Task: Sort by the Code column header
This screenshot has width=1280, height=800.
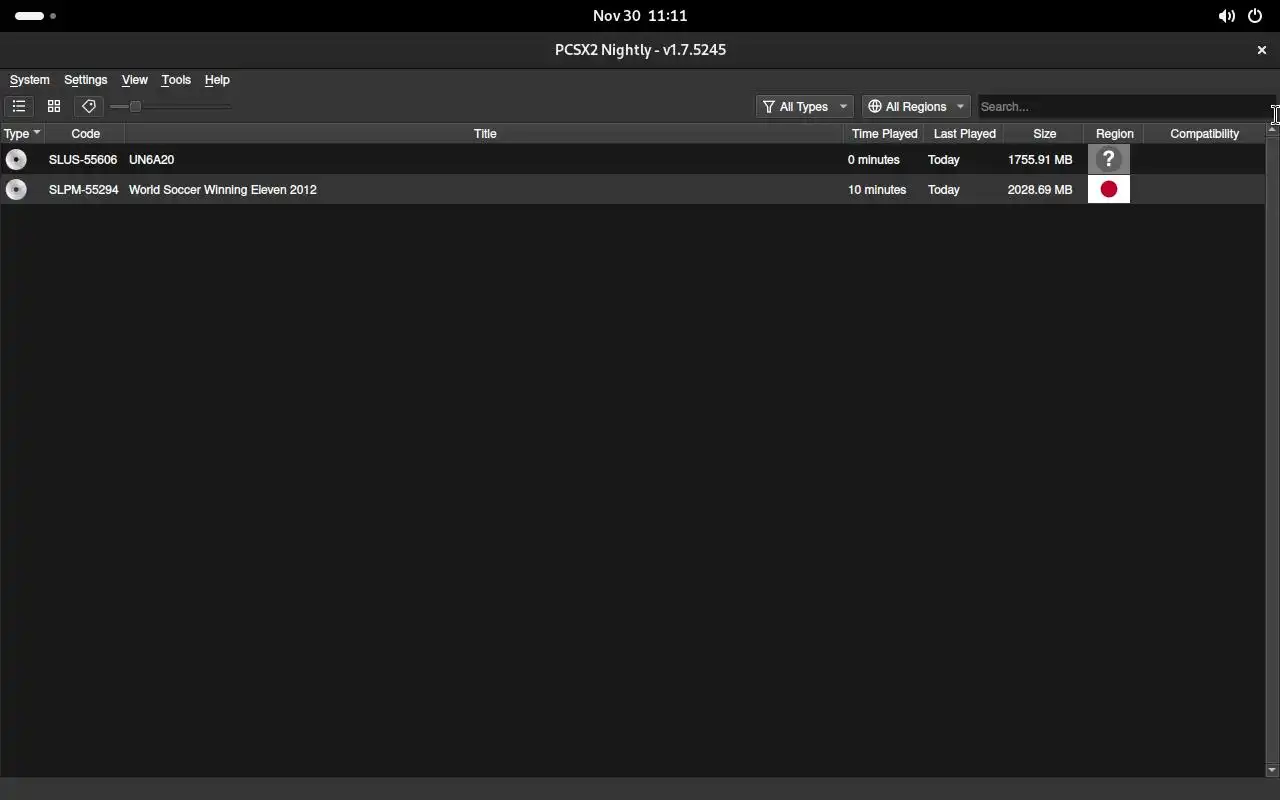Action: [x=85, y=133]
